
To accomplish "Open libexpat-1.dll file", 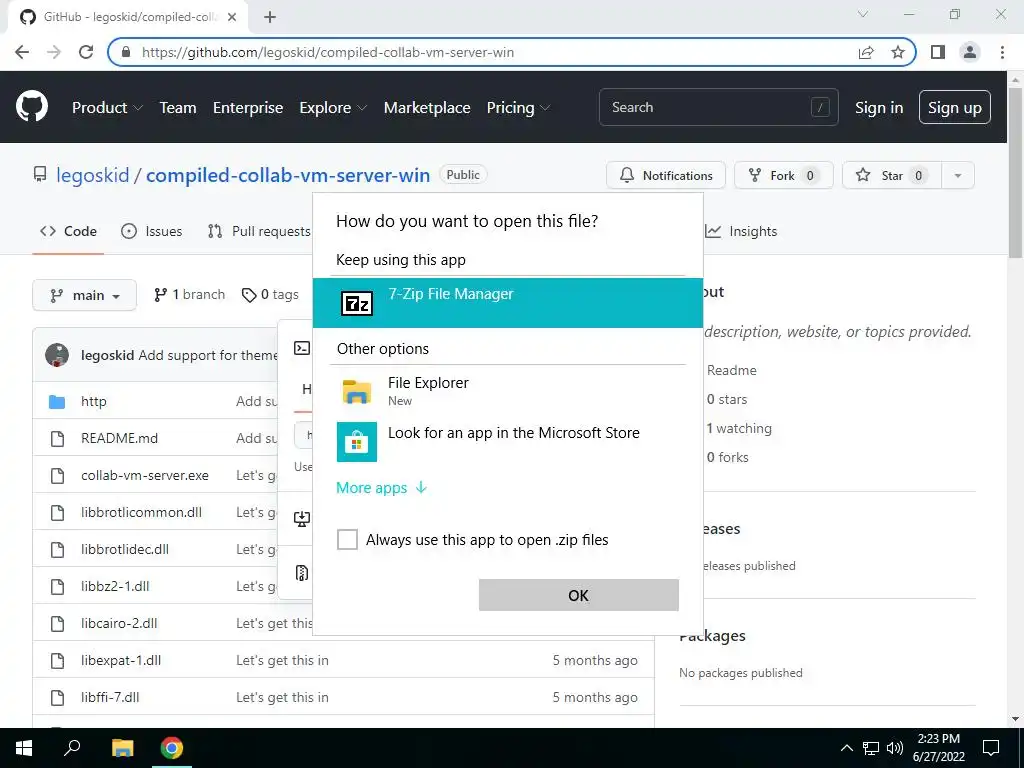I will [x=121, y=660].
